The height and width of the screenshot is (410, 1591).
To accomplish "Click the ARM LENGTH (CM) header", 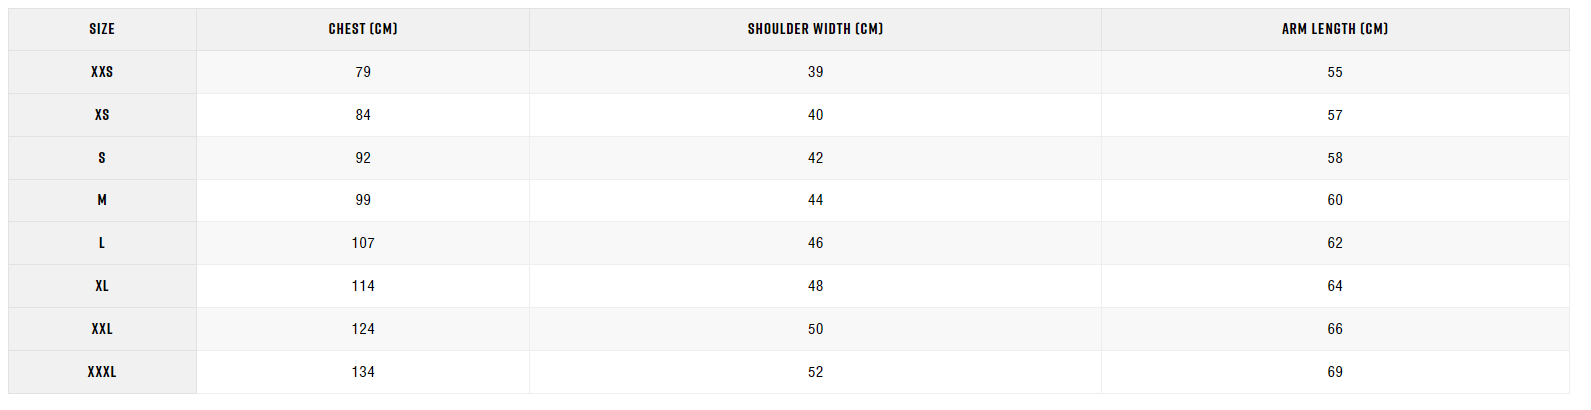I will pos(1335,29).
